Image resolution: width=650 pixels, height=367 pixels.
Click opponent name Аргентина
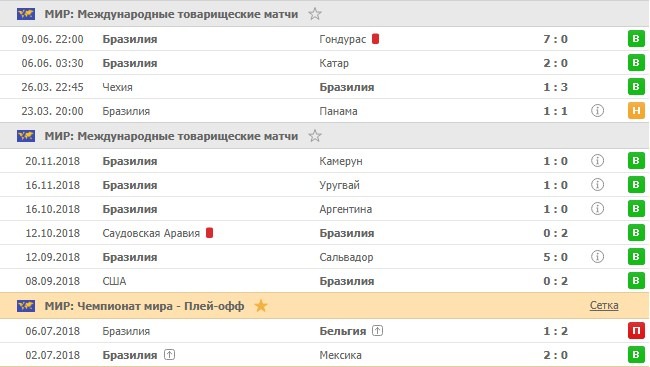pos(345,209)
